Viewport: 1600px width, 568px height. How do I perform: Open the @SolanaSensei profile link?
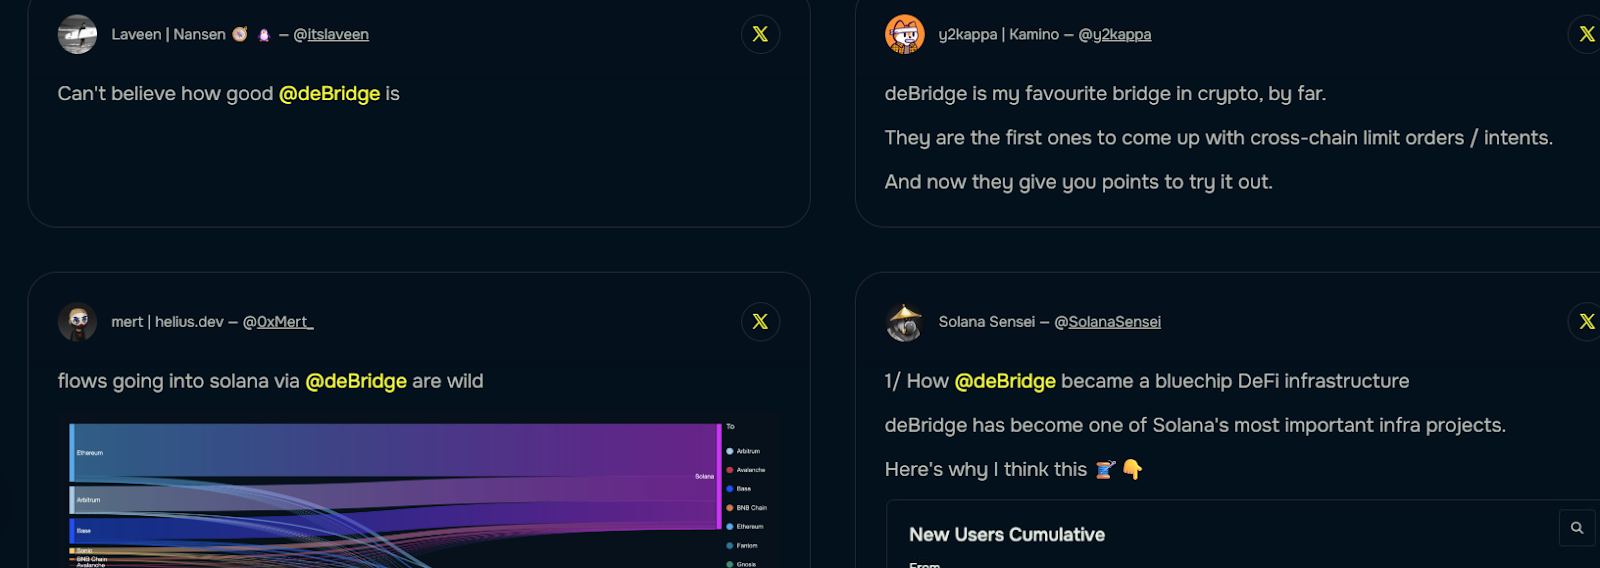click(x=1114, y=322)
